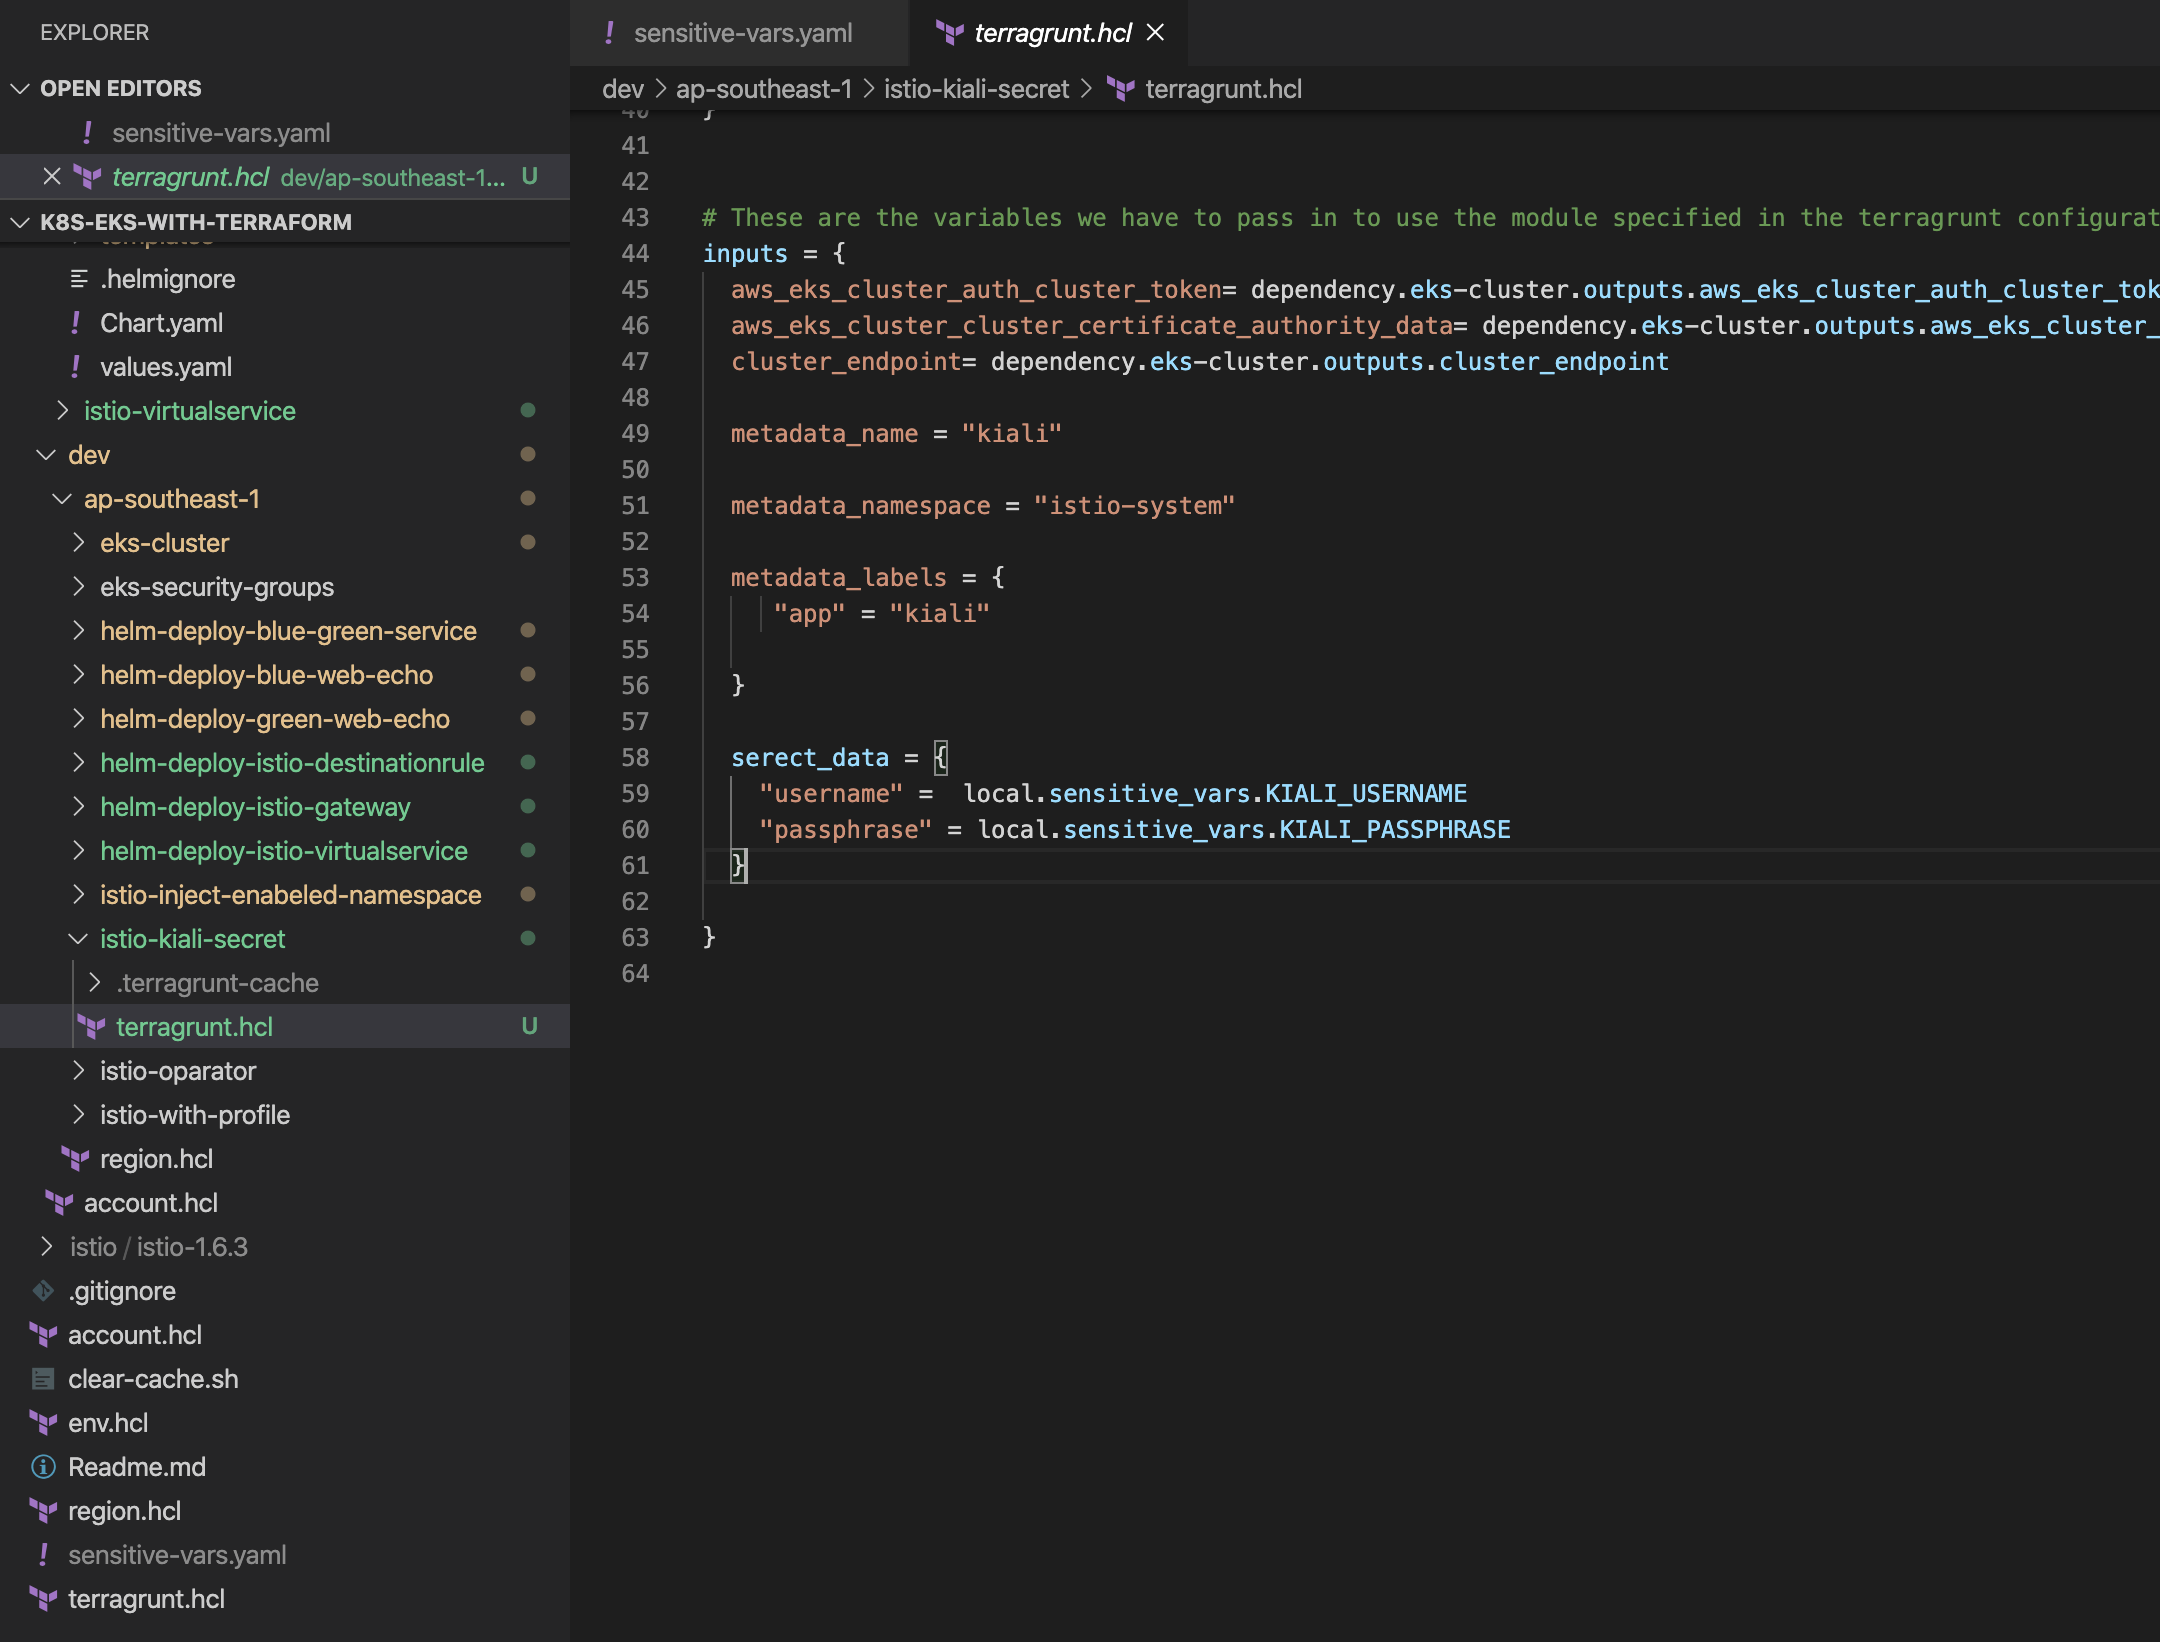Open root-level terragrunt.hcl file
The image size is (2160, 1642).
pos(146,1599)
